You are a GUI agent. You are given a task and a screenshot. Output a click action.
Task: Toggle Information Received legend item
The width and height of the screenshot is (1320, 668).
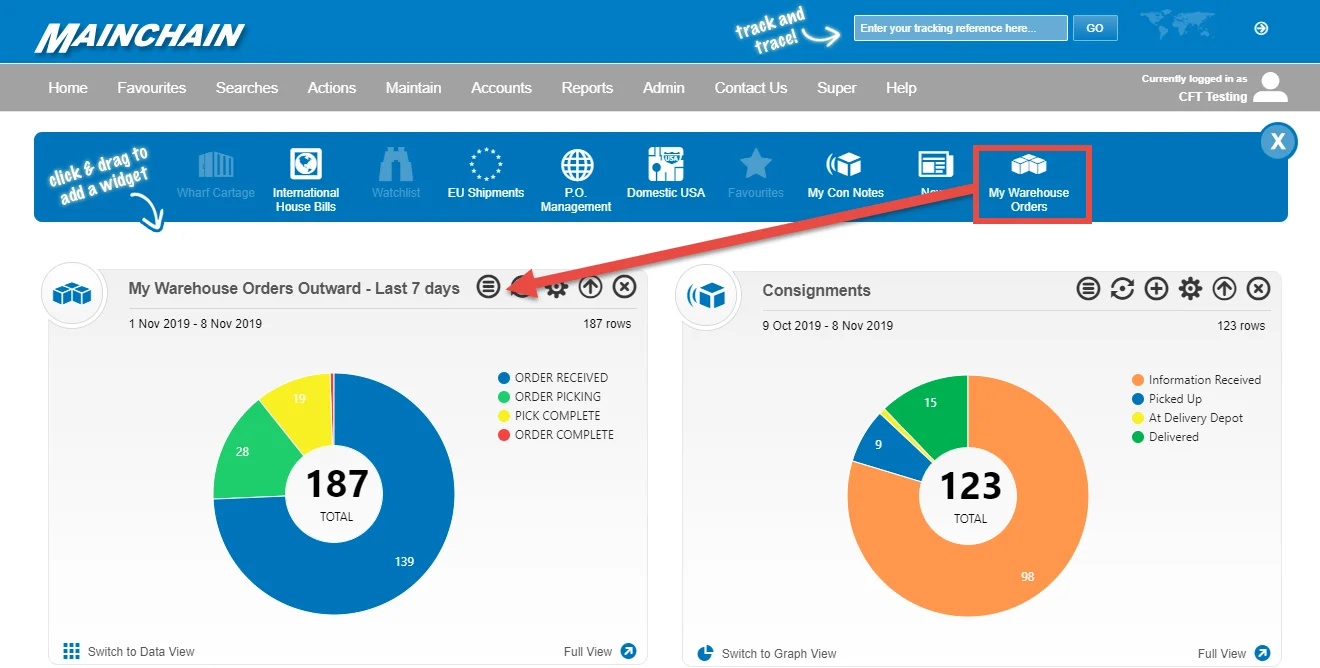[x=1196, y=380]
